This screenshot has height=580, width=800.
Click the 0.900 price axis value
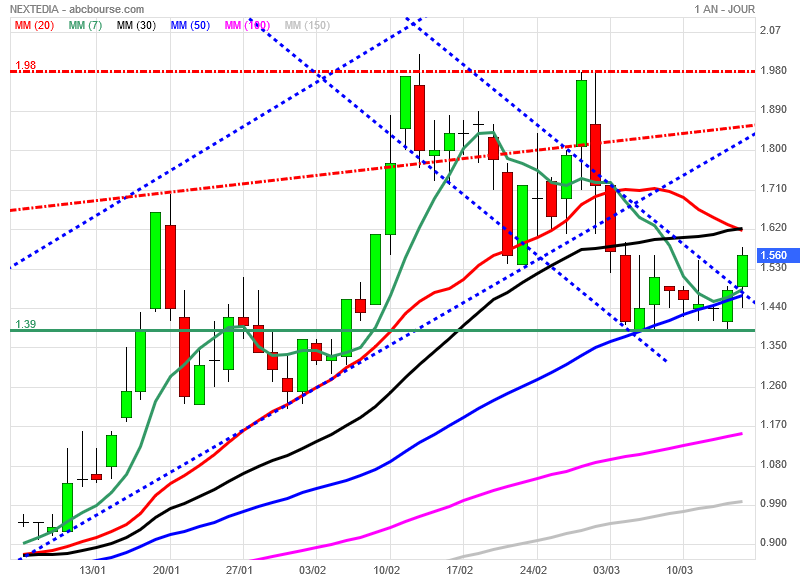pyautogui.click(x=773, y=542)
